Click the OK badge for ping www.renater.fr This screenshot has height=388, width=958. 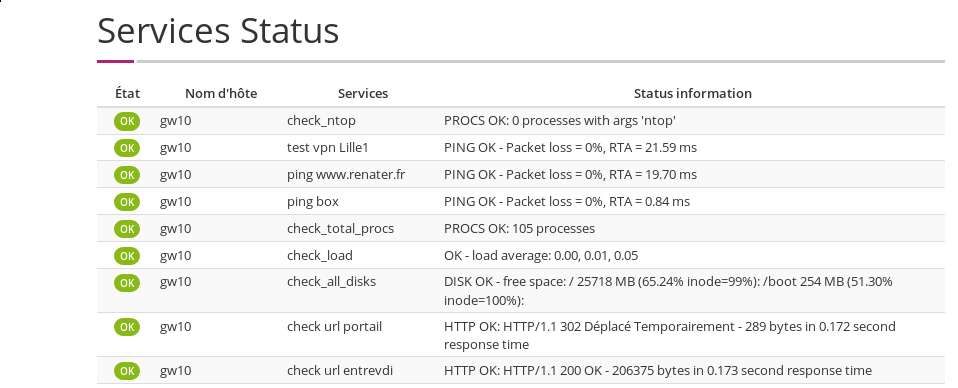point(127,175)
